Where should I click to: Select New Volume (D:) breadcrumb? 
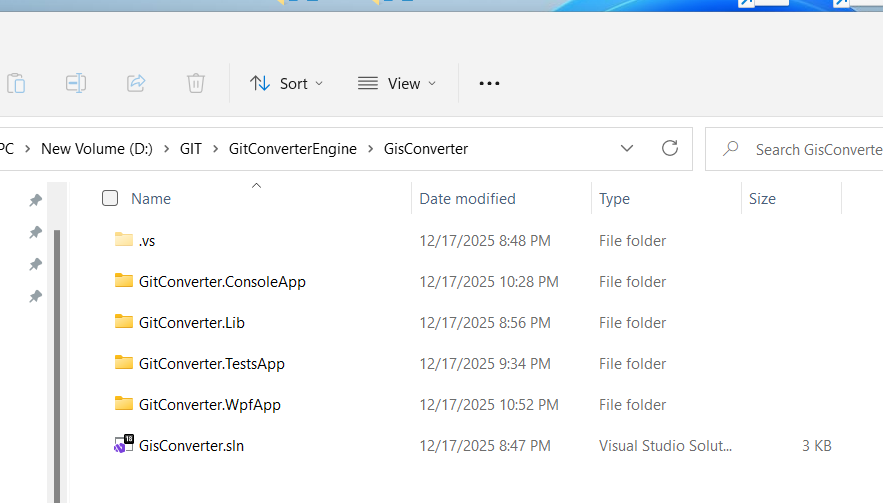97,149
